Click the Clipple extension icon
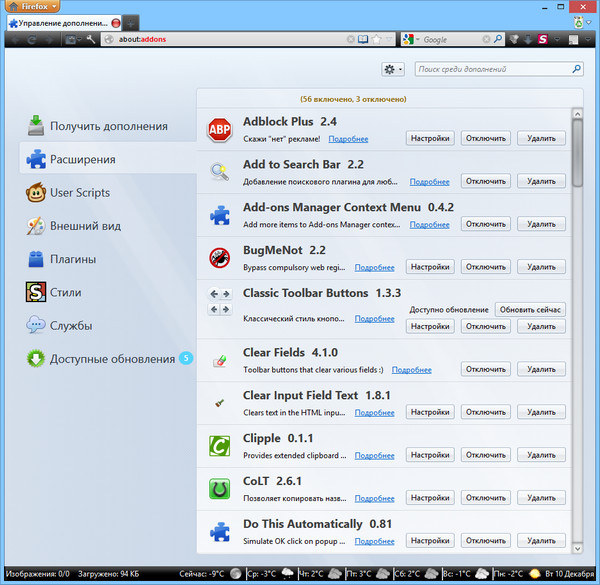Viewport: 600px width, 585px height. [219, 445]
